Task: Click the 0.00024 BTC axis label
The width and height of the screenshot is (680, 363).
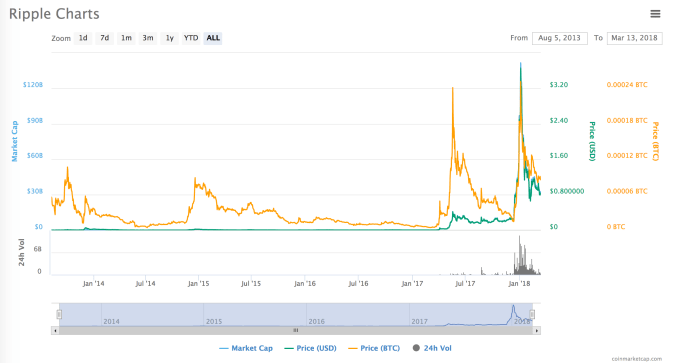Action: coord(627,85)
